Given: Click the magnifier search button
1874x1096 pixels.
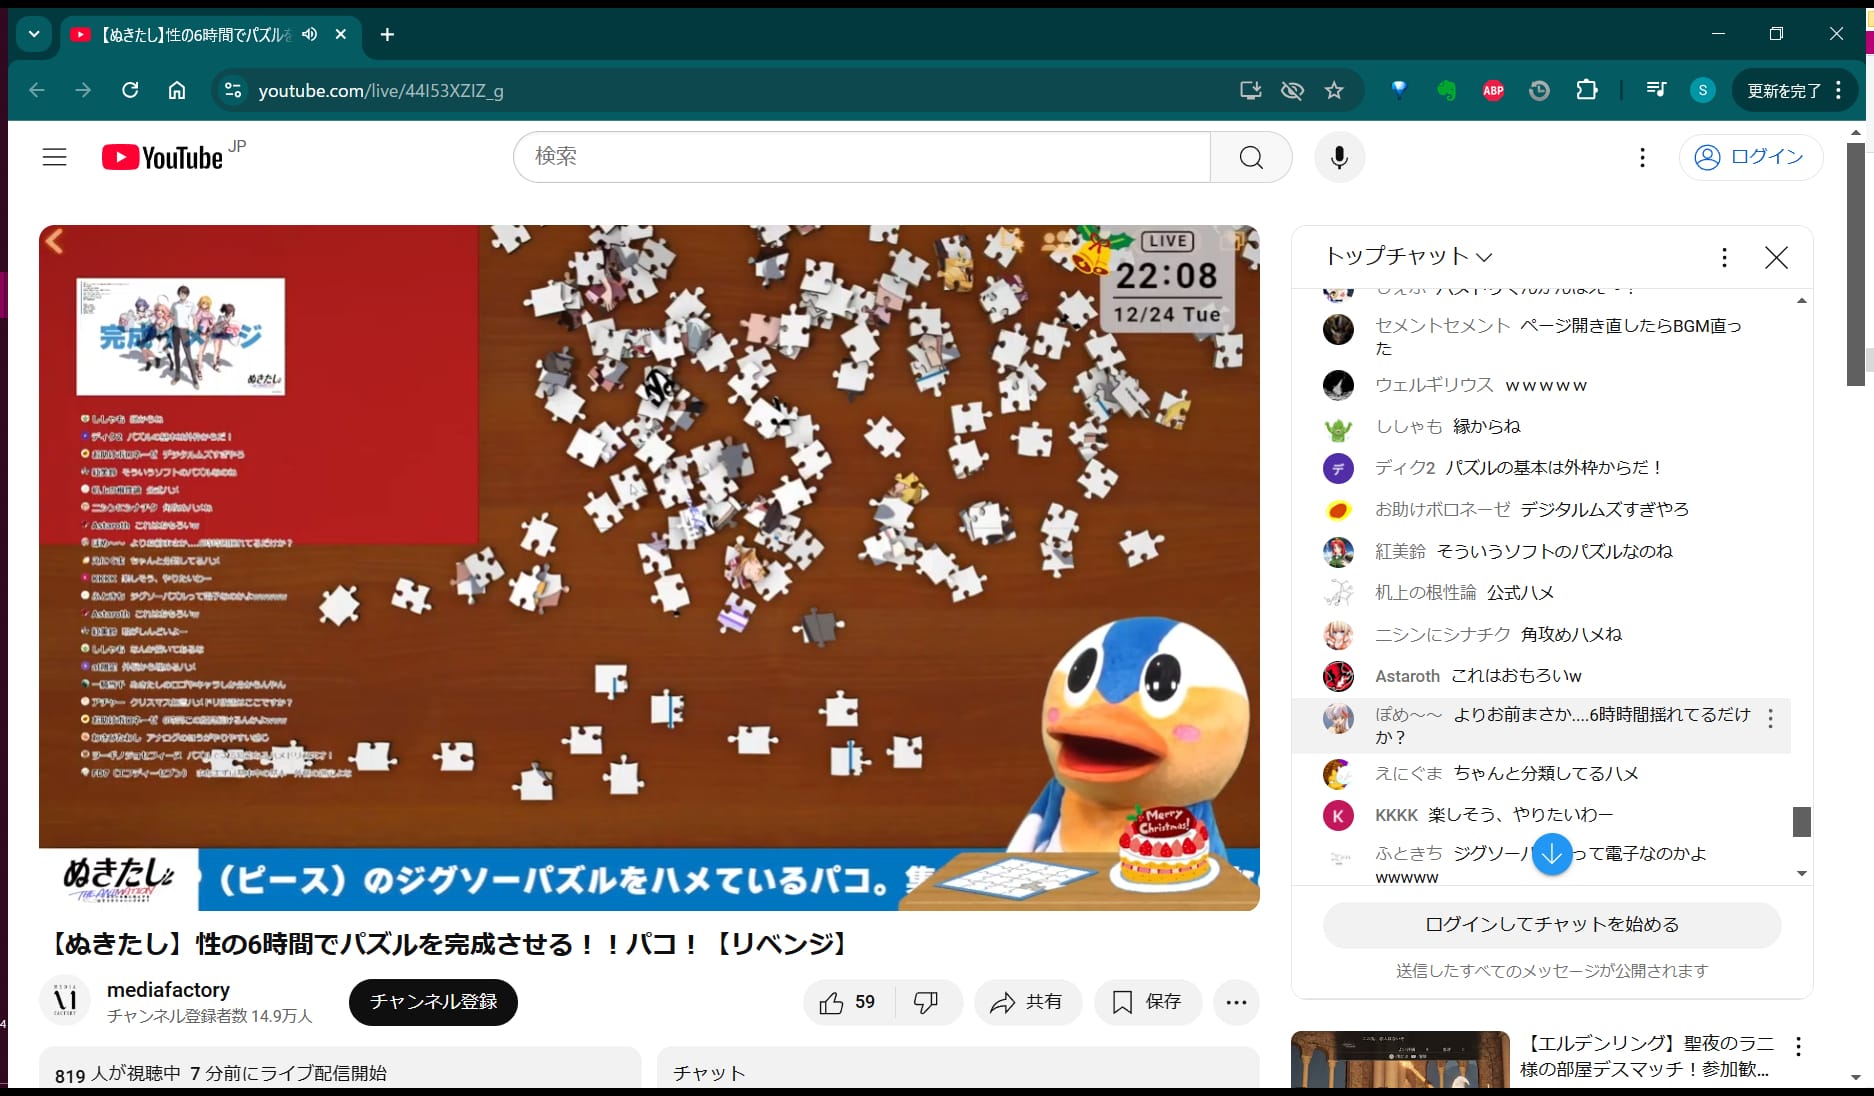Looking at the screenshot, I should point(1250,157).
